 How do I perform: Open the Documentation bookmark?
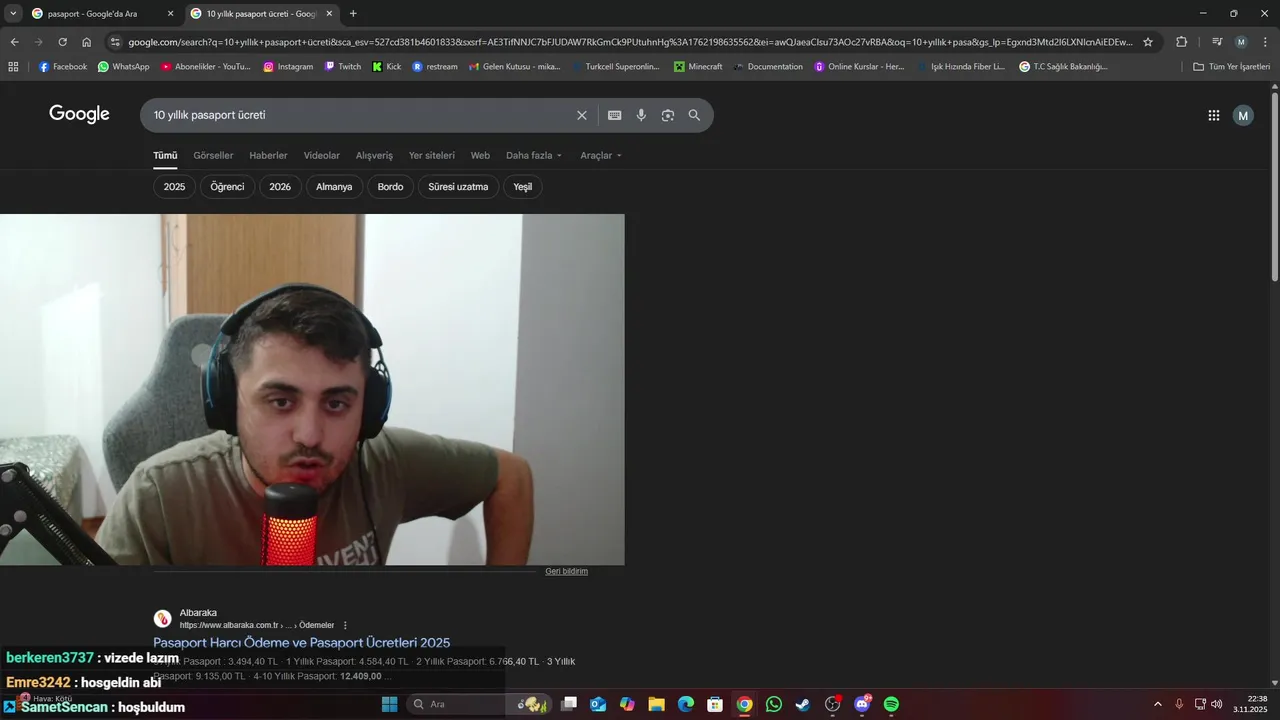click(x=767, y=67)
